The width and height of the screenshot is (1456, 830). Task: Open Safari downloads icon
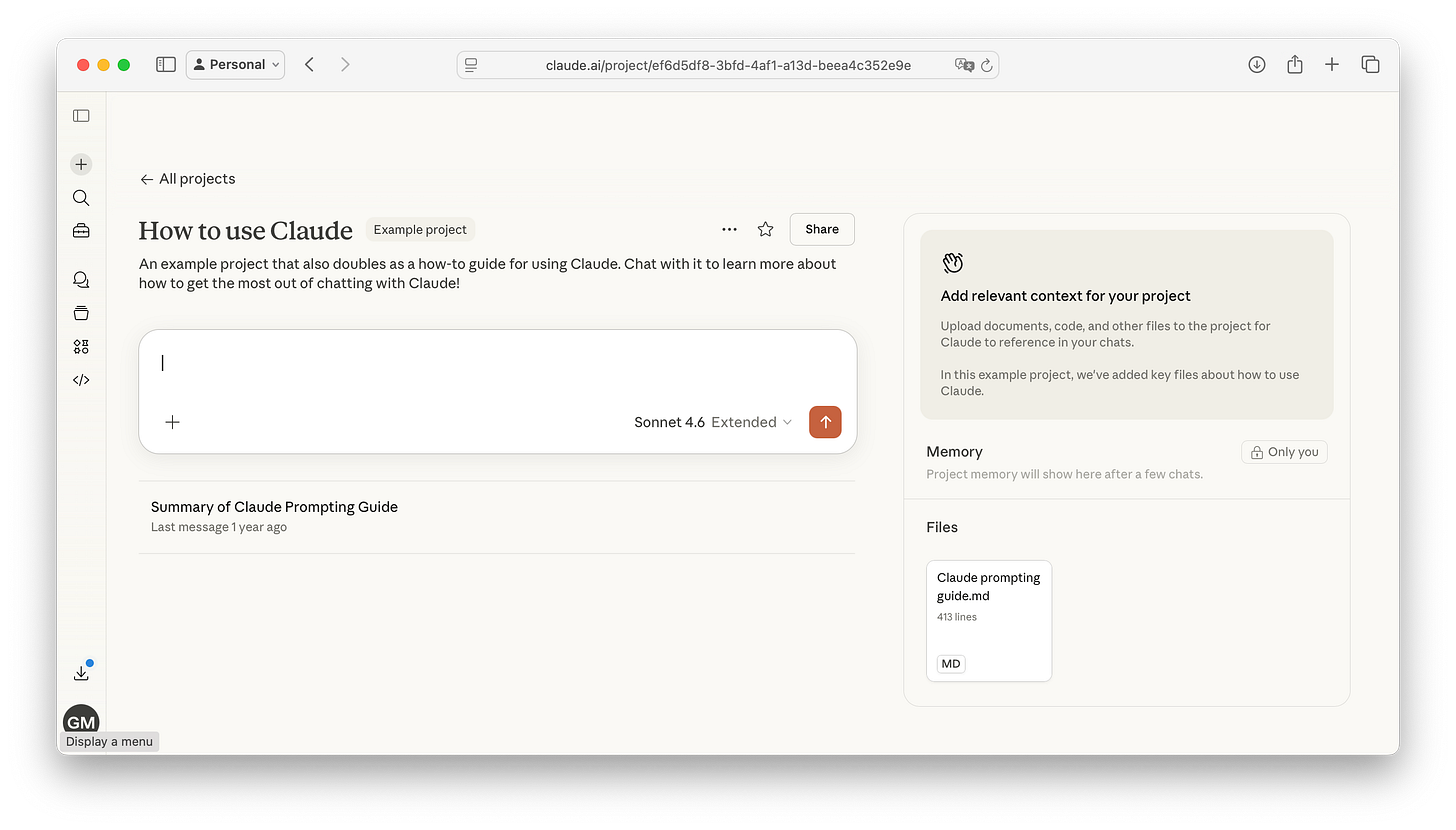(1257, 64)
